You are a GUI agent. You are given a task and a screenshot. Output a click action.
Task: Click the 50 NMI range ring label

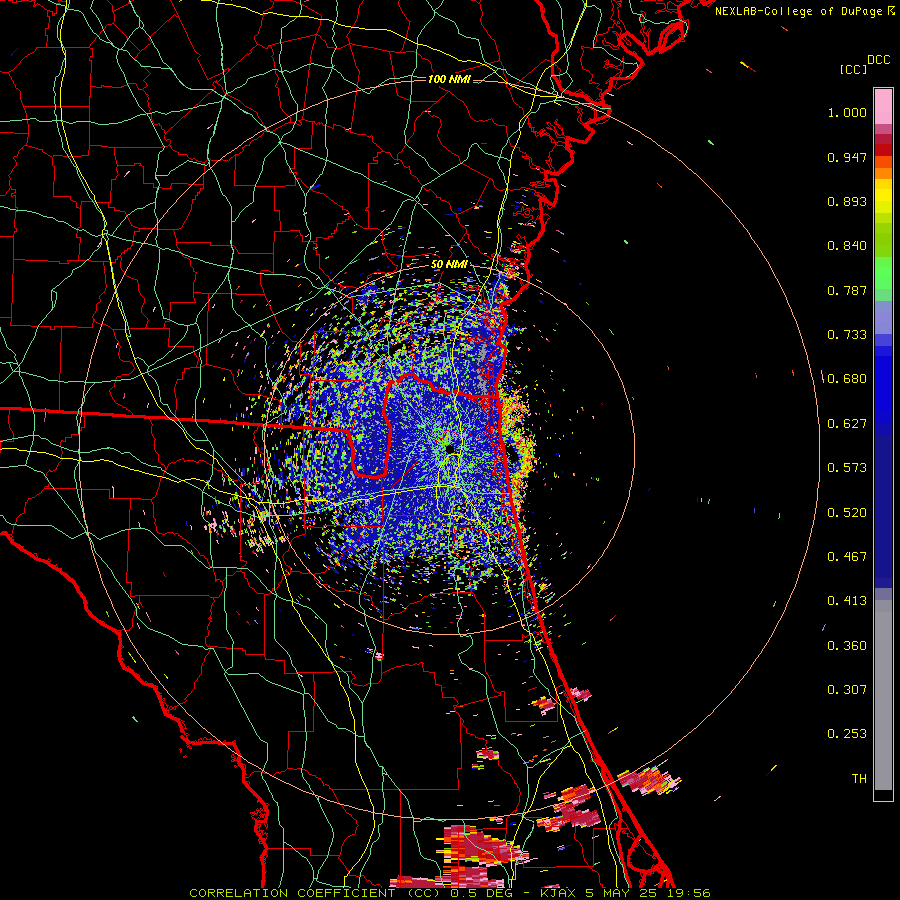[x=449, y=265]
